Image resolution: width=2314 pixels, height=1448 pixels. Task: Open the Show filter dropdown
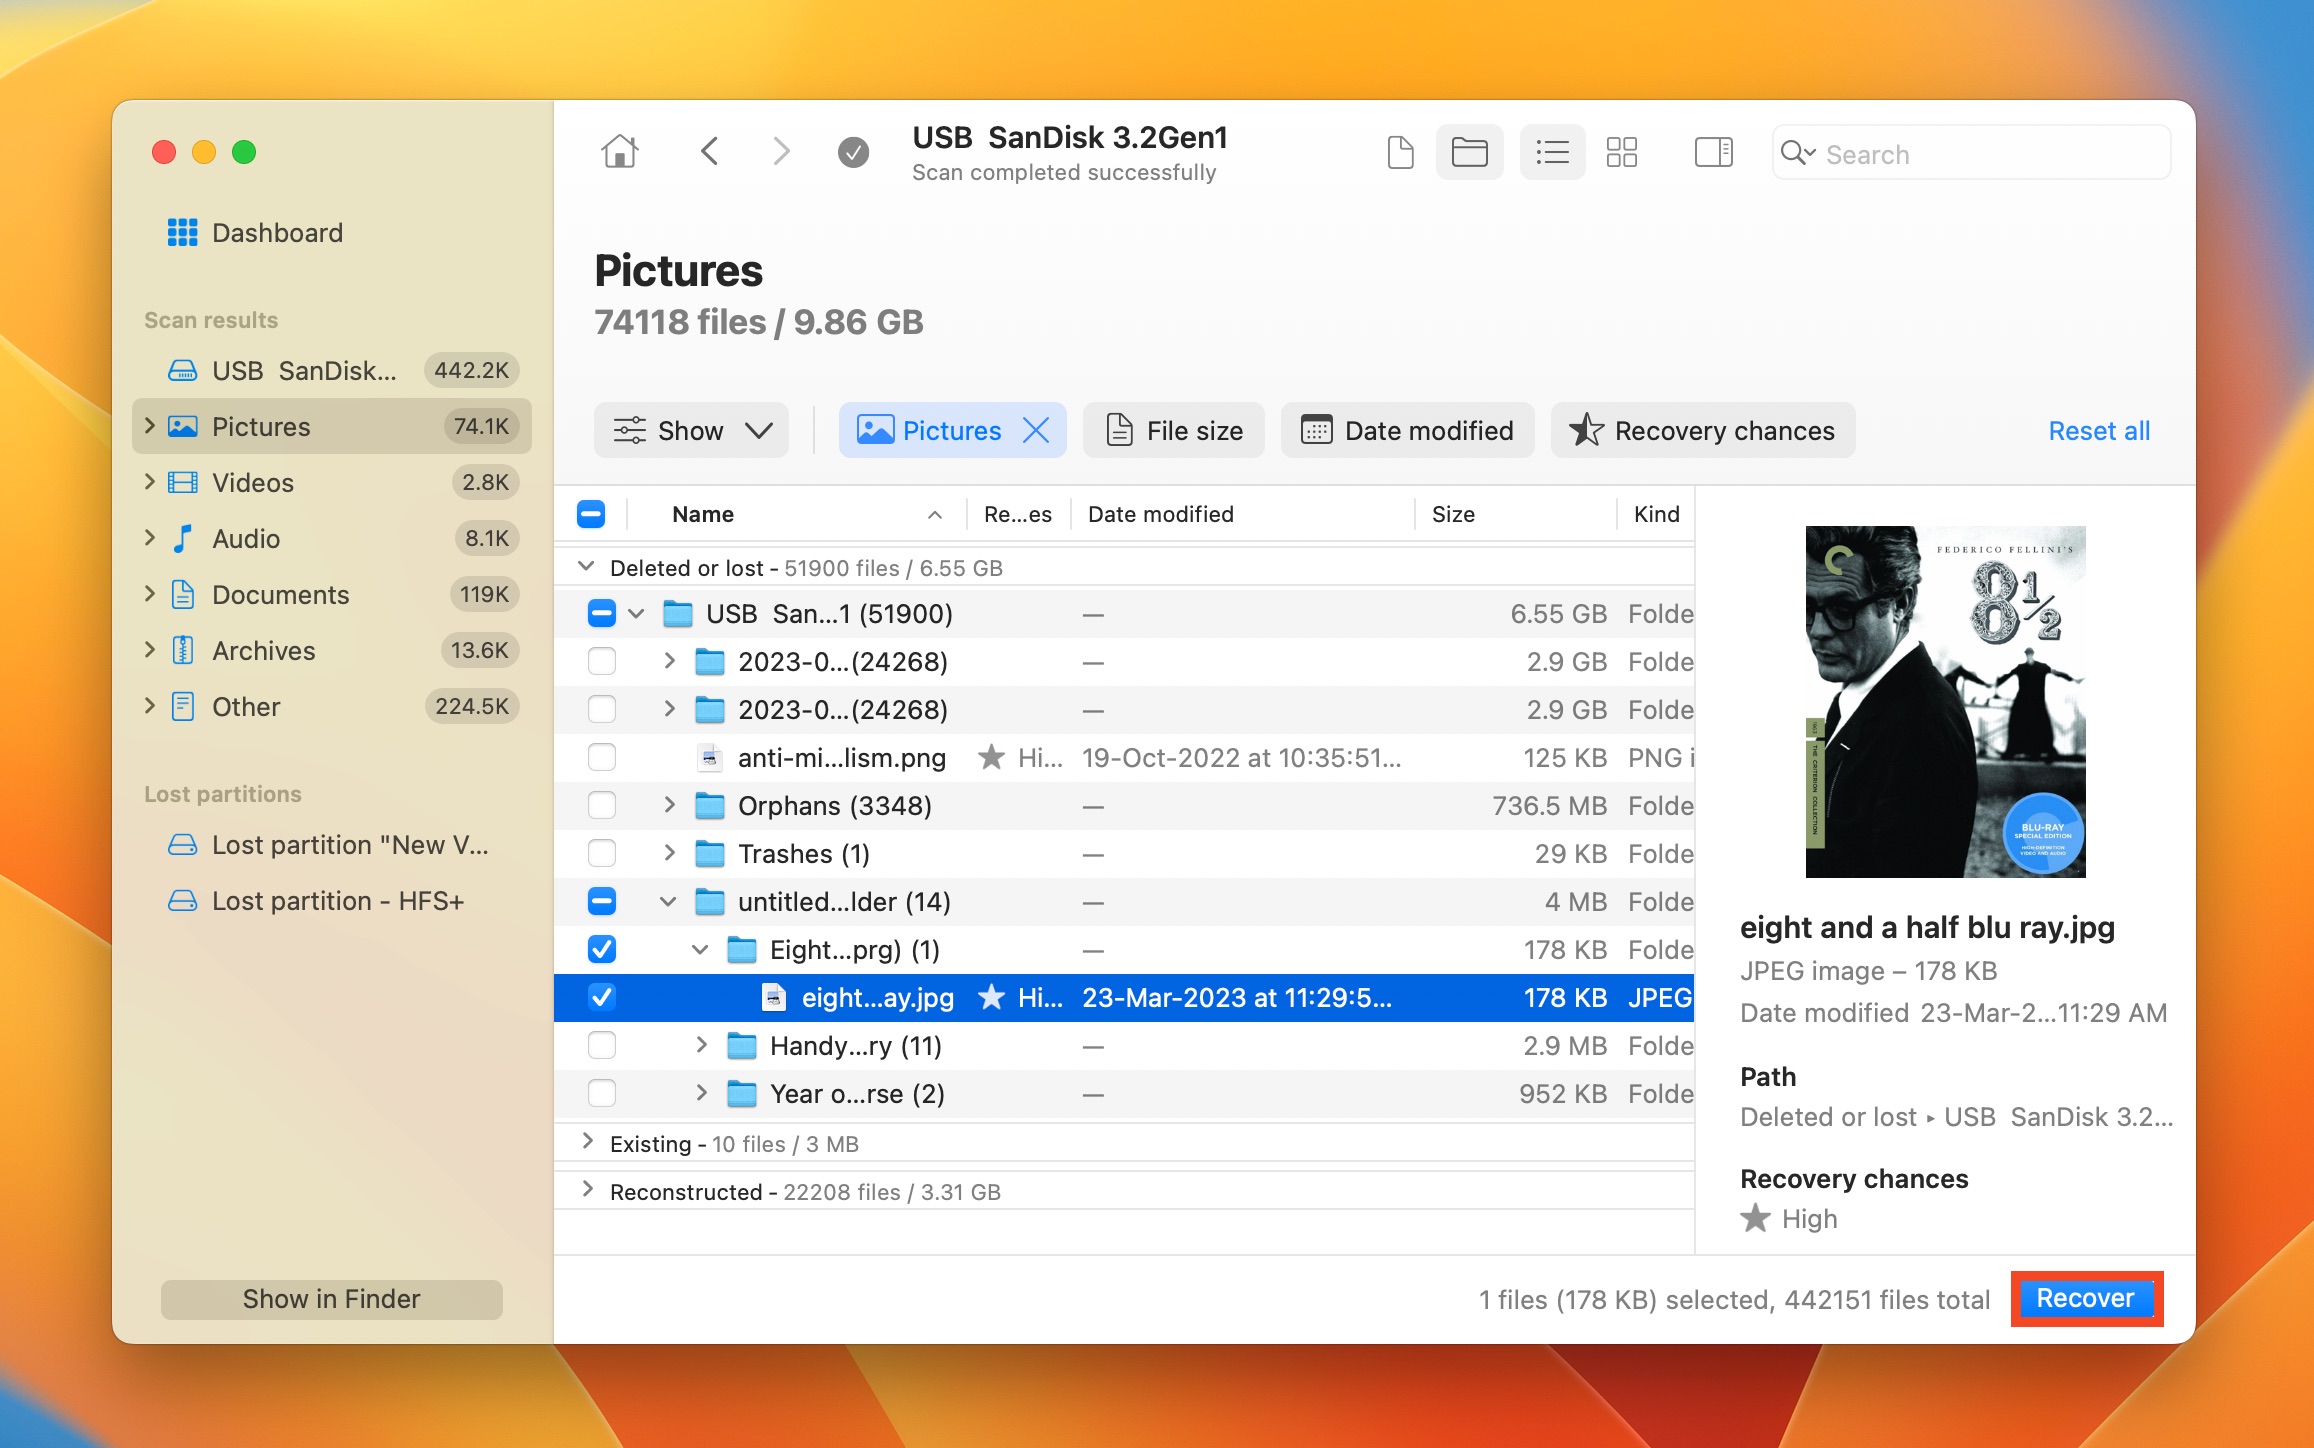(691, 430)
